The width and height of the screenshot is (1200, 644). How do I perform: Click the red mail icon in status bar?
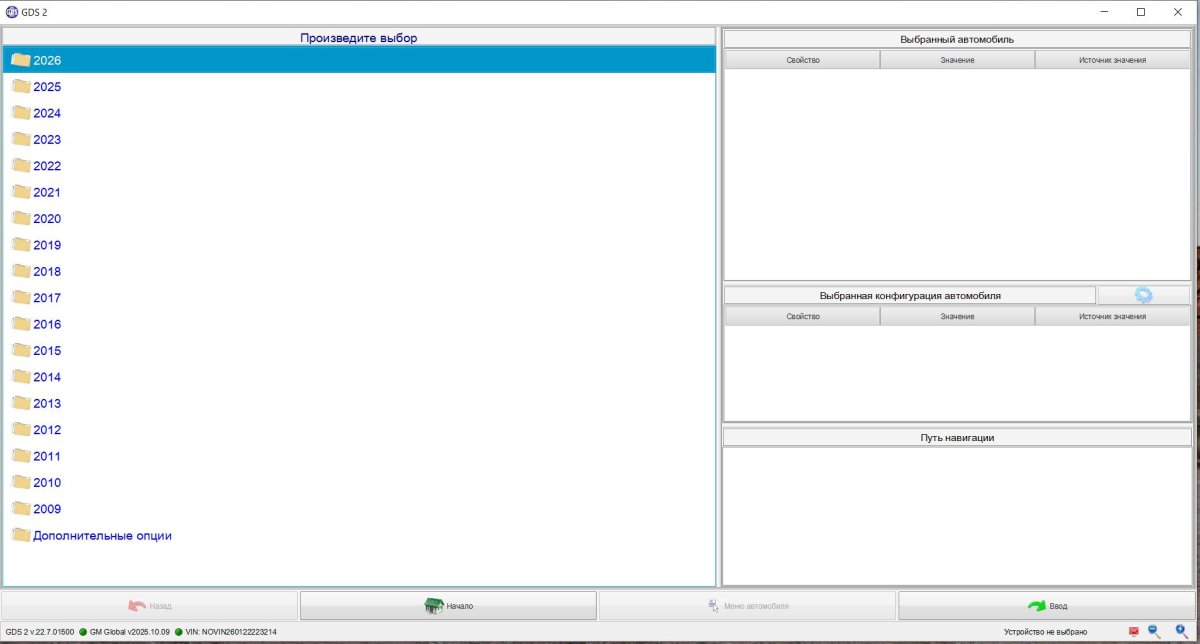pos(1133,631)
